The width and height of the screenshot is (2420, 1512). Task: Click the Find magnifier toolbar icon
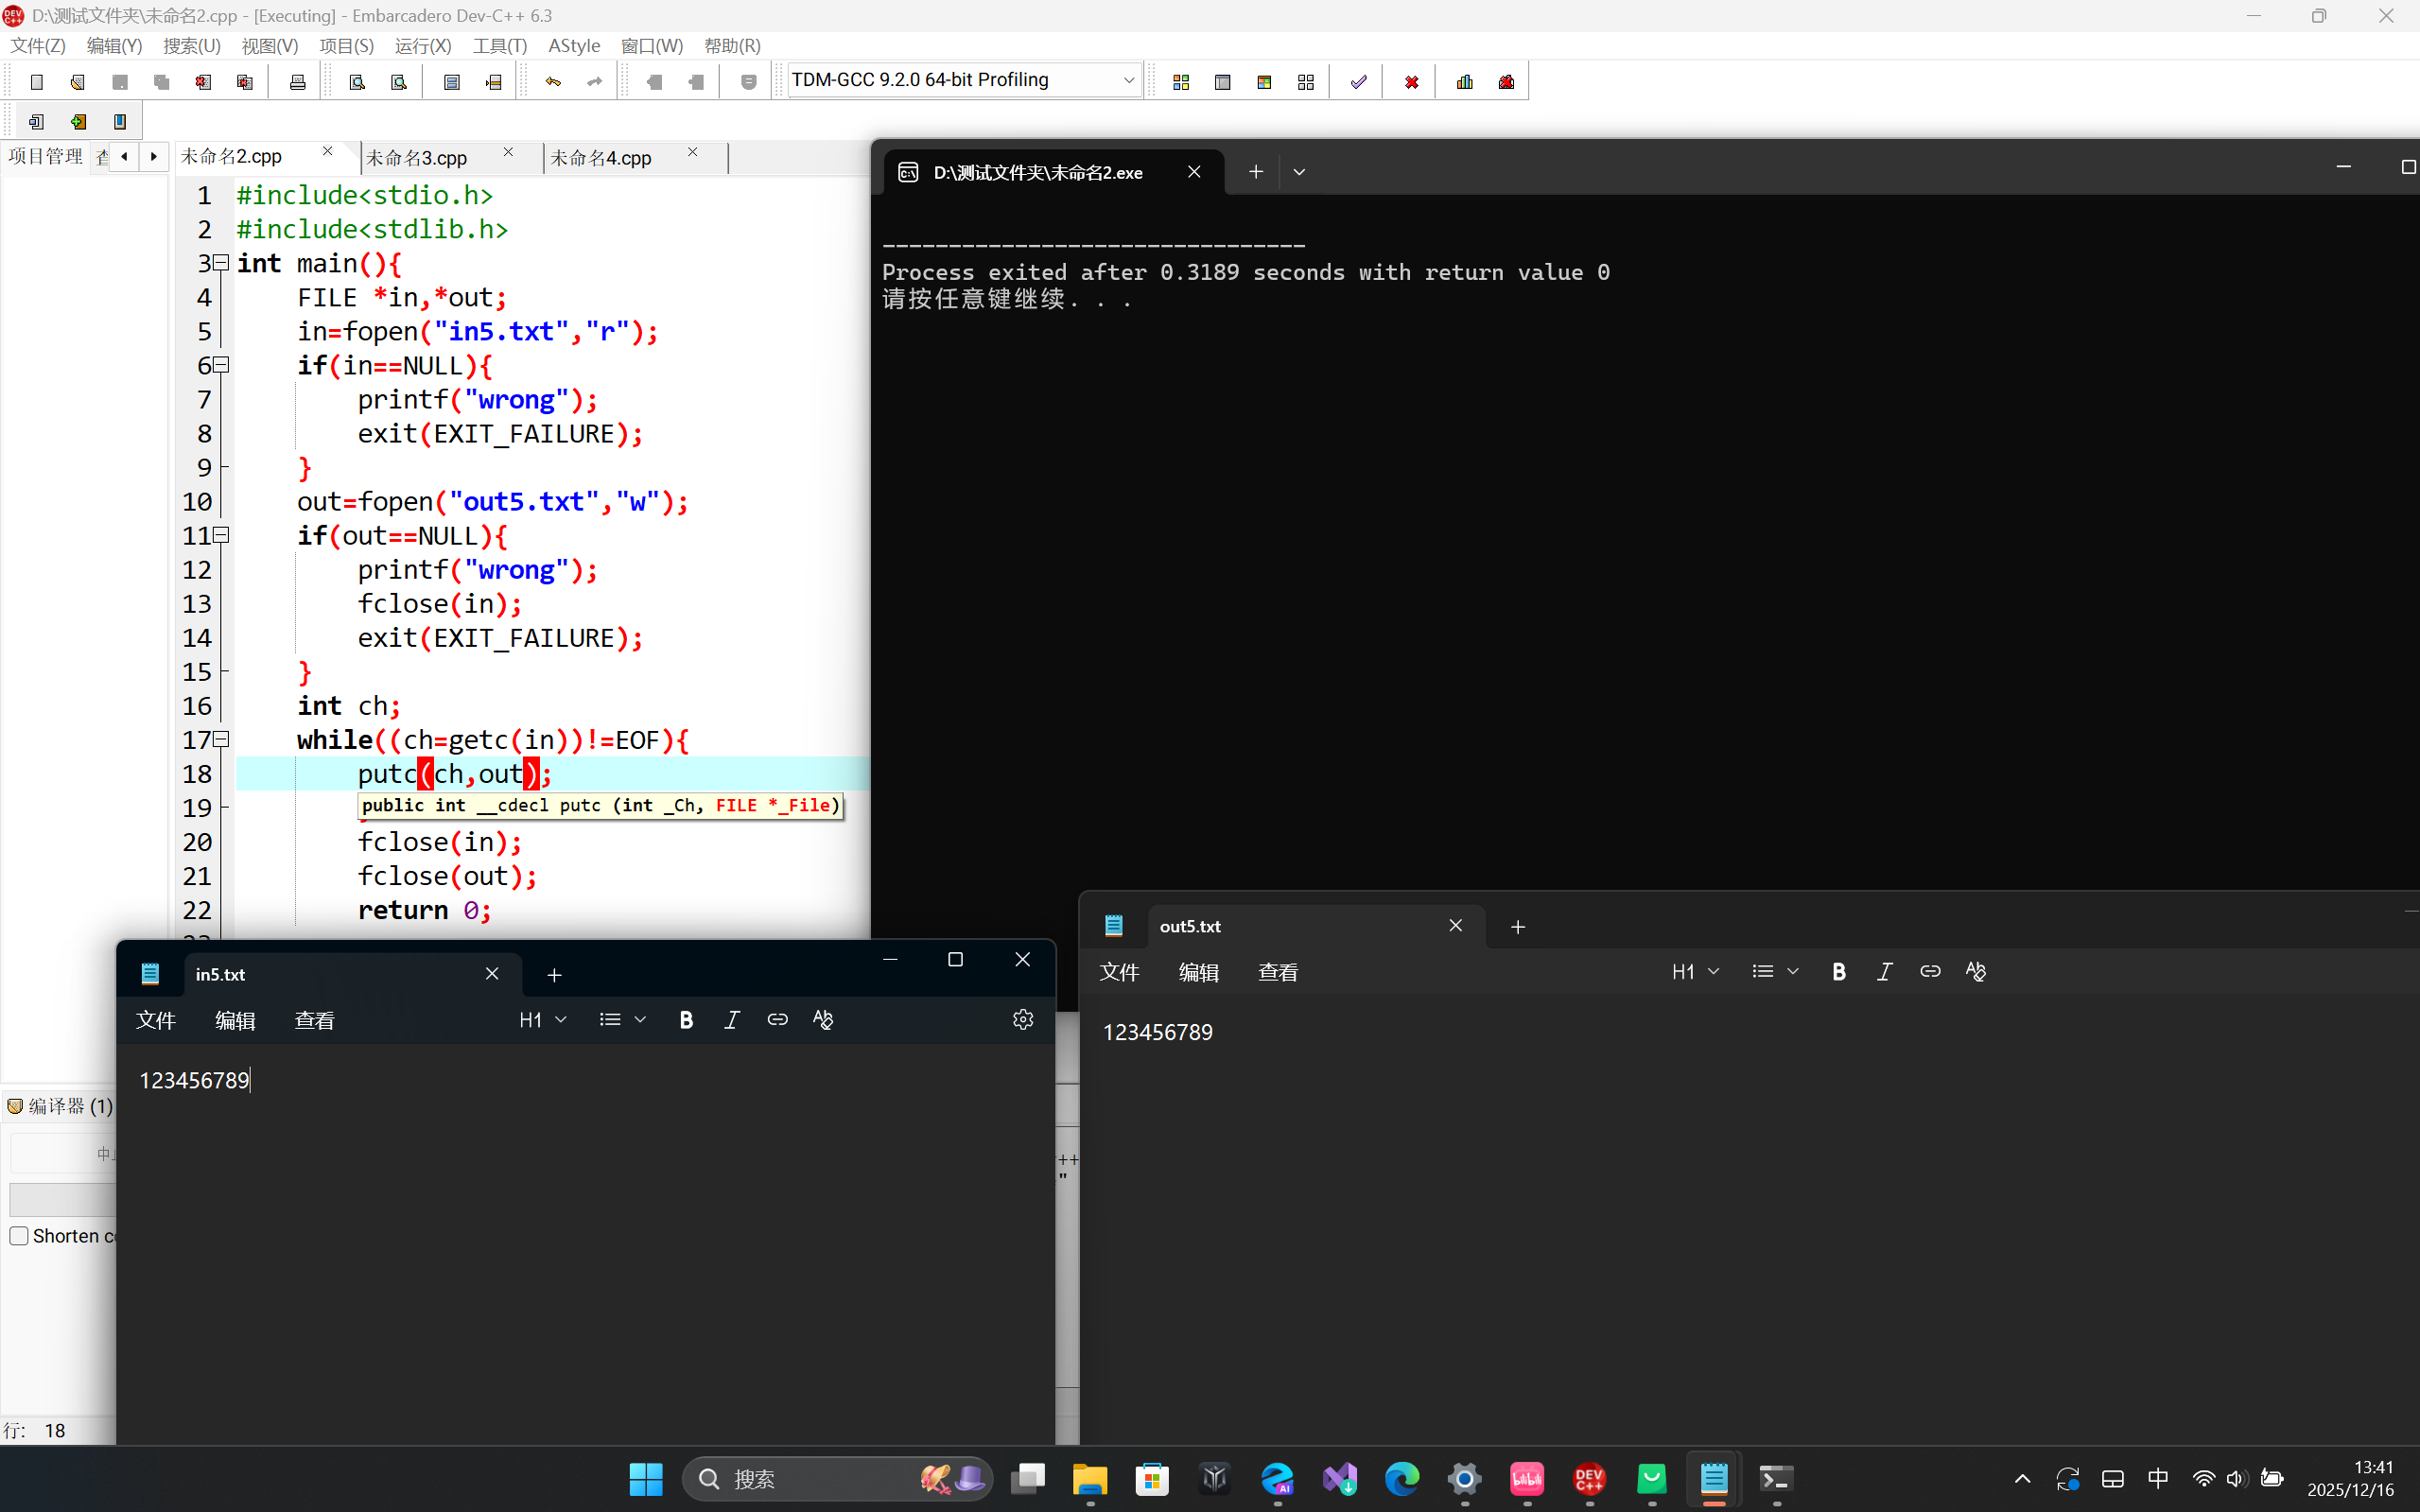point(357,82)
